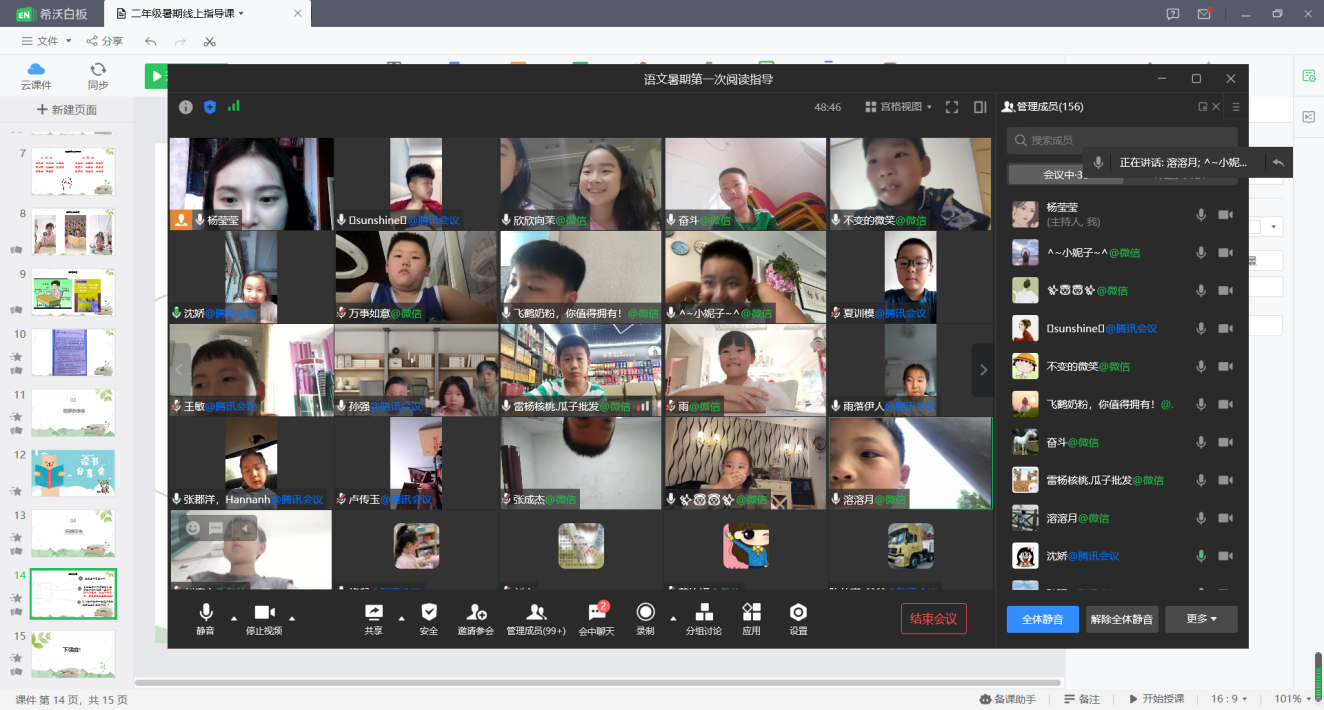Select slide 8 thumbnail
1324x710 pixels.
coord(74,232)
